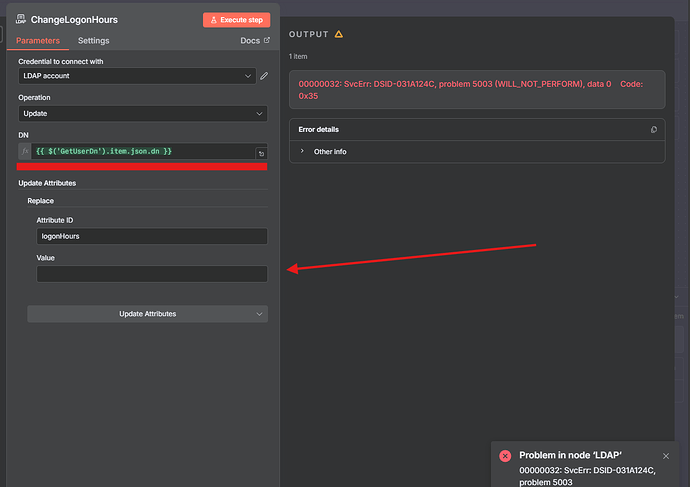This screenshot has width=690, height=487.
Task: Switch to the Settings tab
Action: [93, 41]
